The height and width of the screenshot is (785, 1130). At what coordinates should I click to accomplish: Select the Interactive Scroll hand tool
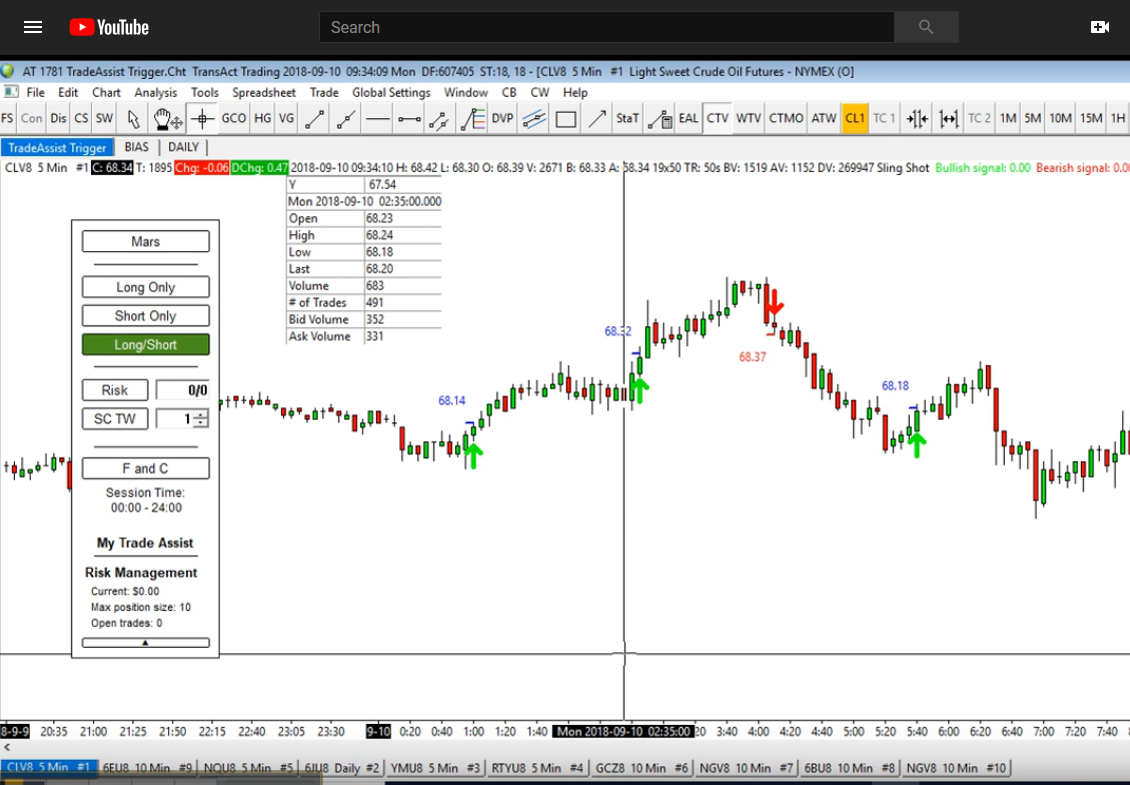click(x=167, y=119)
